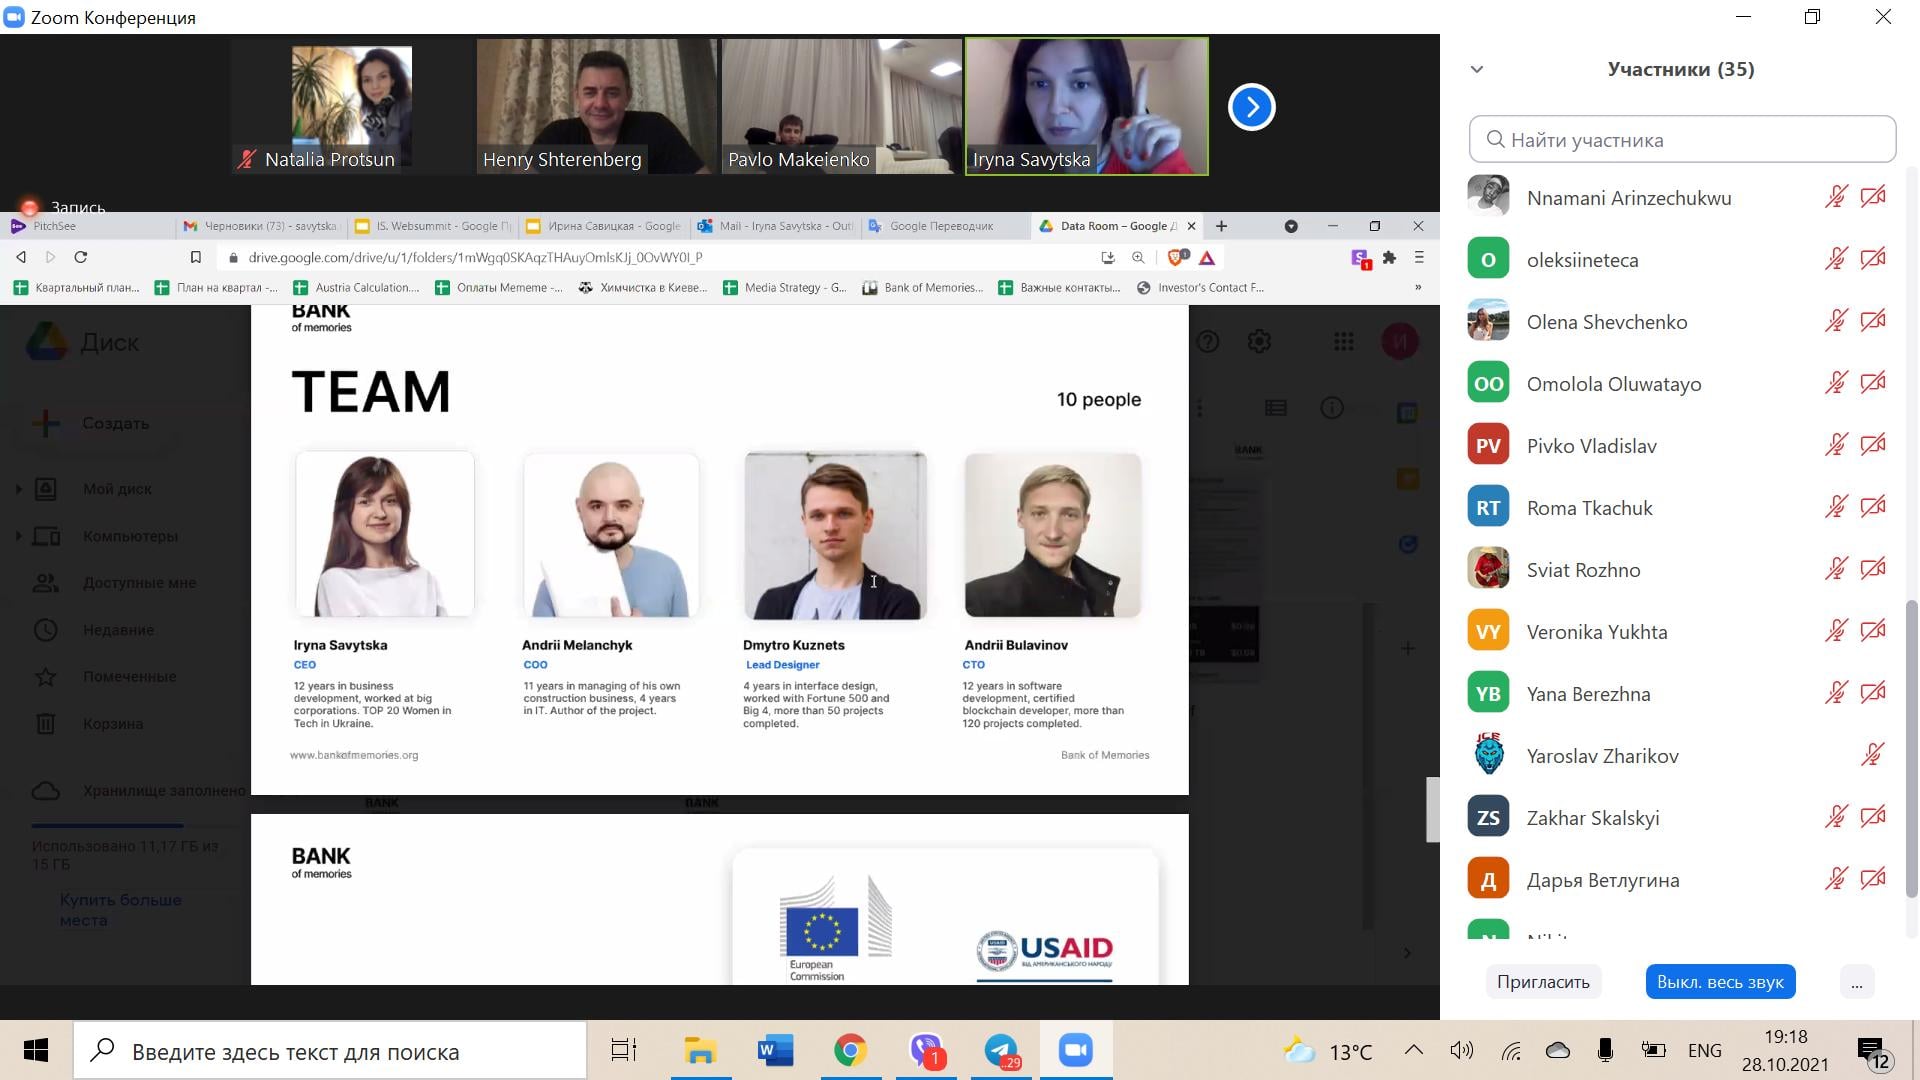This screenshot has height=1080, width=1920.
Task: Click muted mic icon for Yaroslav Zharikov
Action: pos(1873,755)
